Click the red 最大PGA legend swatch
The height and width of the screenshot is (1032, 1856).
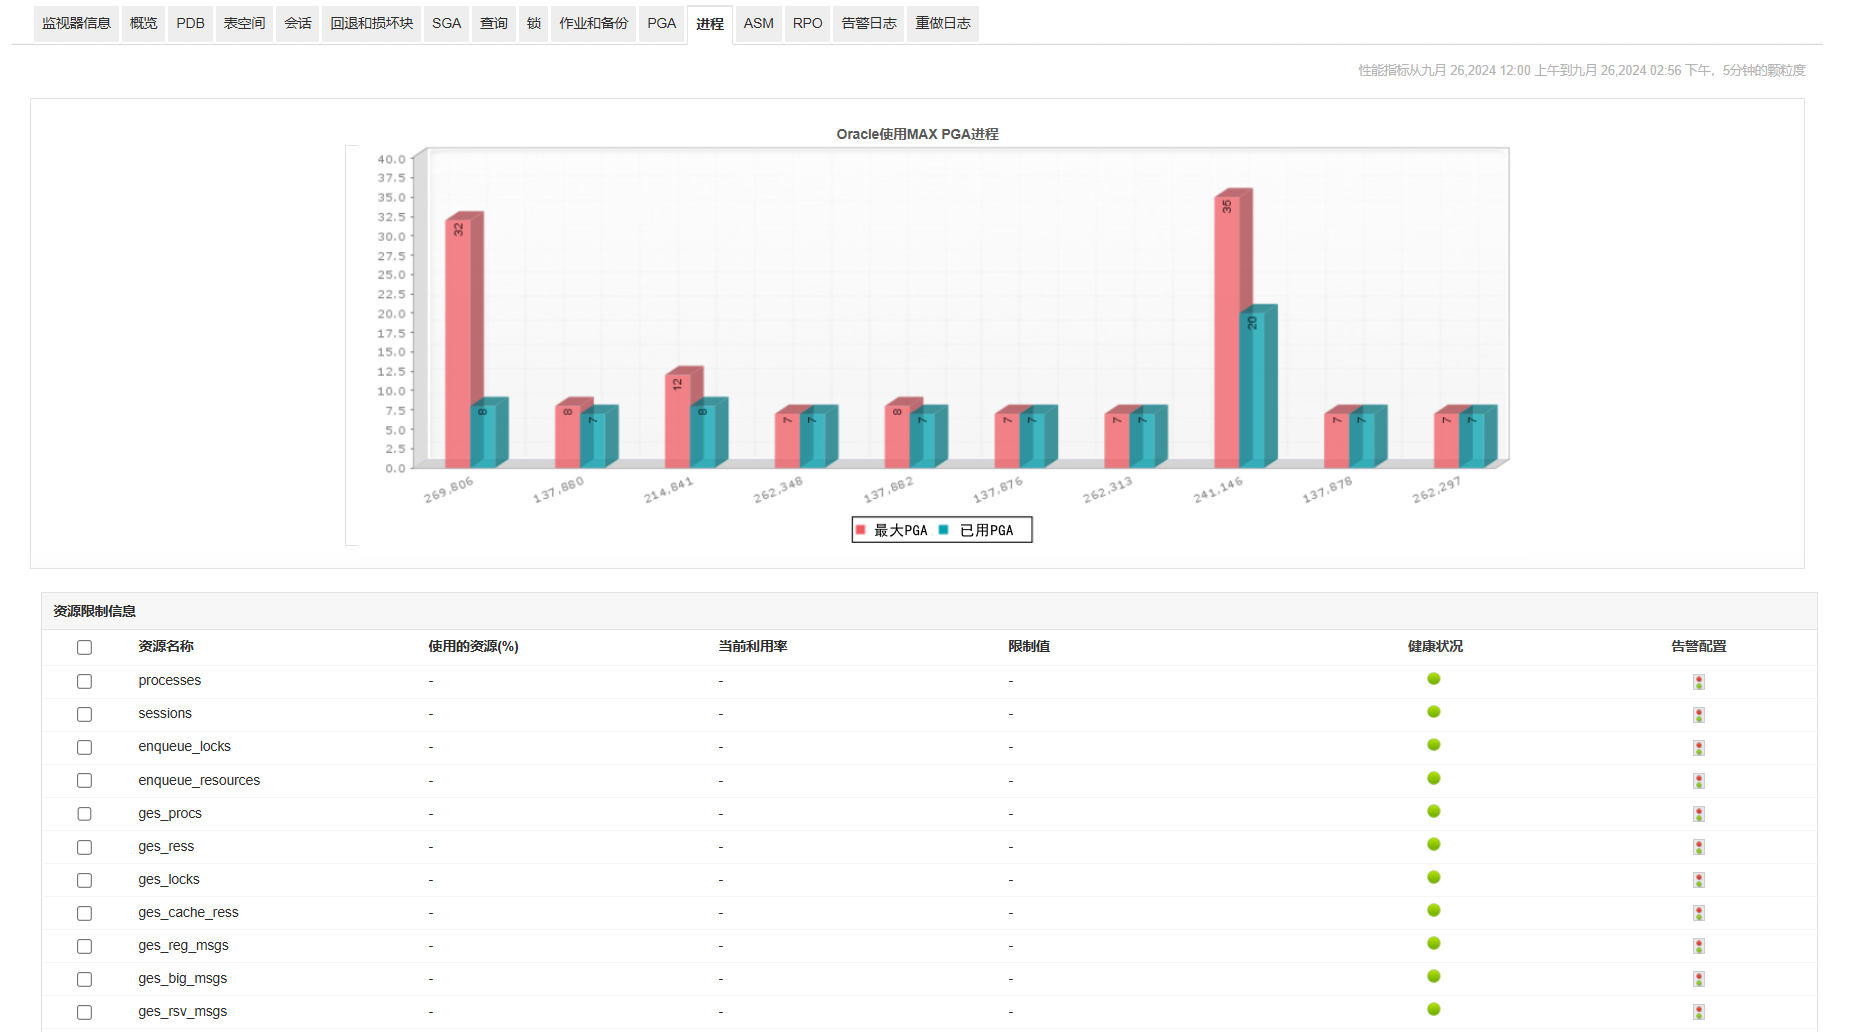(860, 530)
